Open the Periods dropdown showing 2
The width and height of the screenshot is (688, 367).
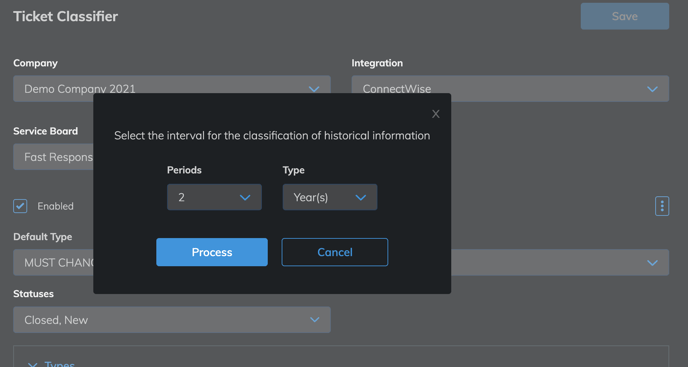coord(214,197)
